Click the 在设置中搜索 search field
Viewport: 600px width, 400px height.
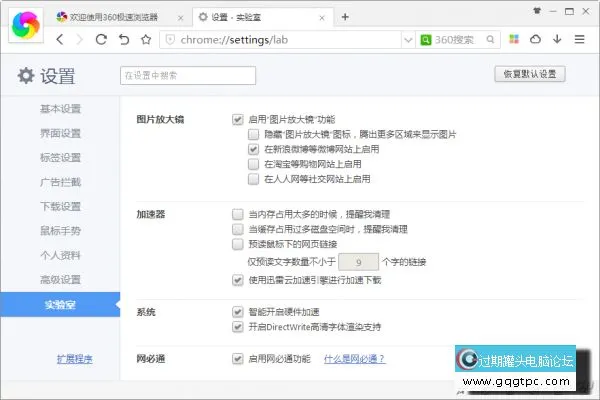point(188,75)
